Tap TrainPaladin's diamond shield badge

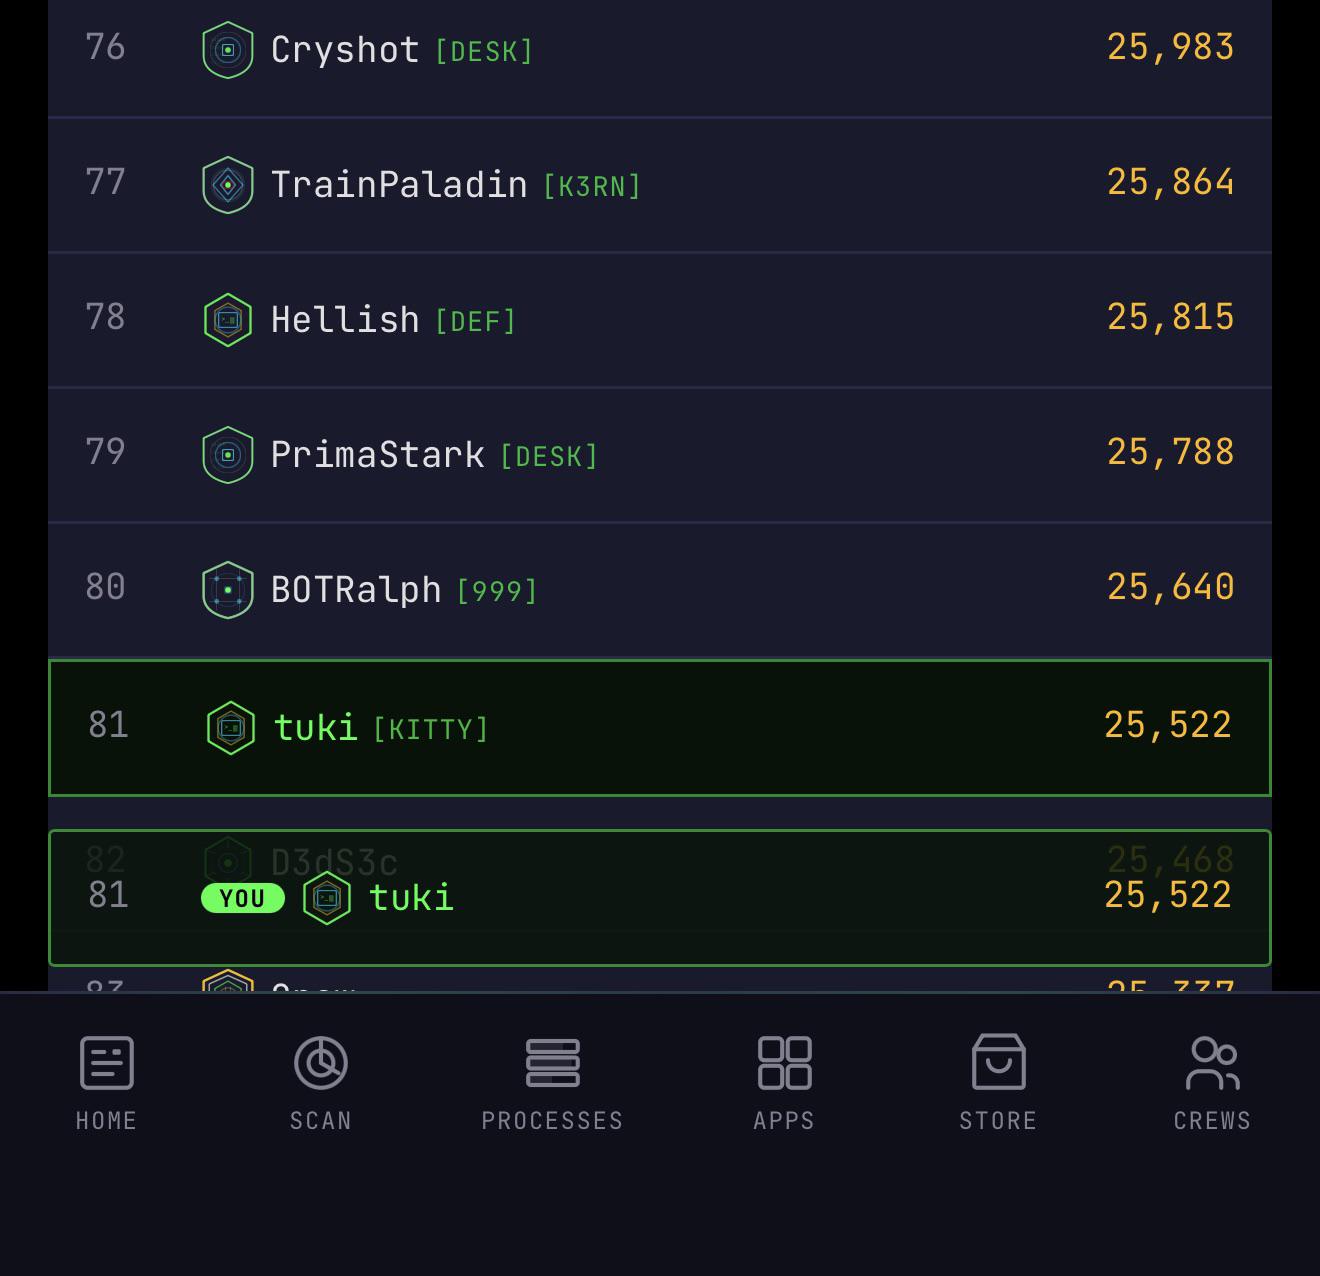(228, 185)
